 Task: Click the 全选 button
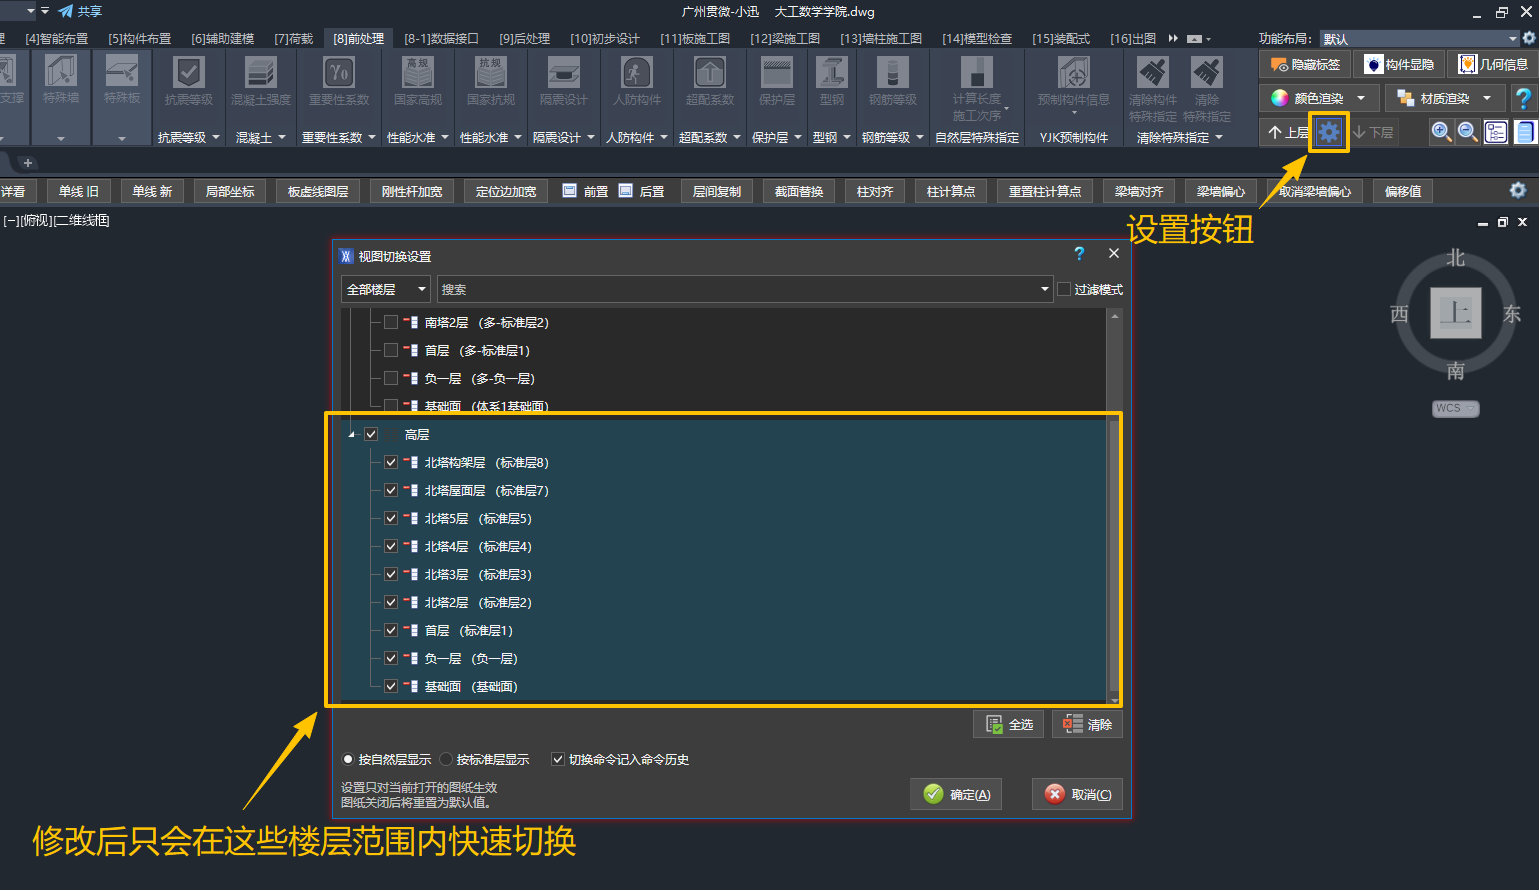(x=1008, y=724)
